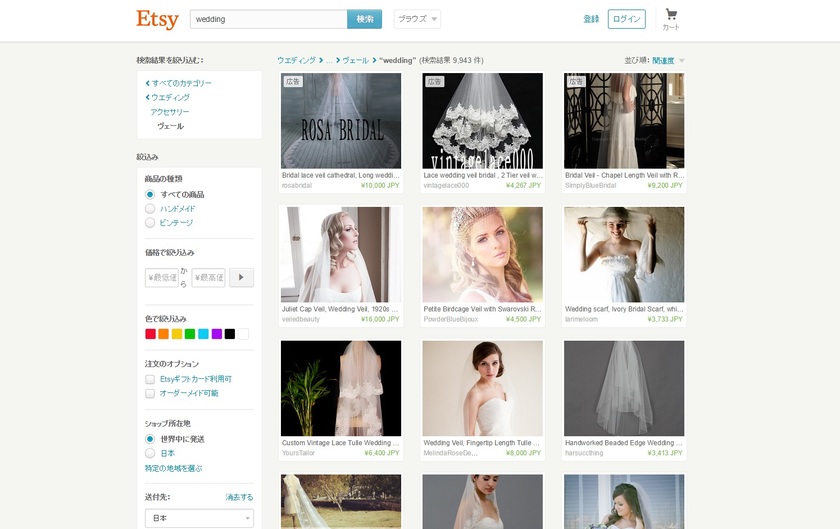This screenshot has height=529, width=840.
Task: Click the PowderBlueBijoux shop name
Action: [x=451, y=319]
